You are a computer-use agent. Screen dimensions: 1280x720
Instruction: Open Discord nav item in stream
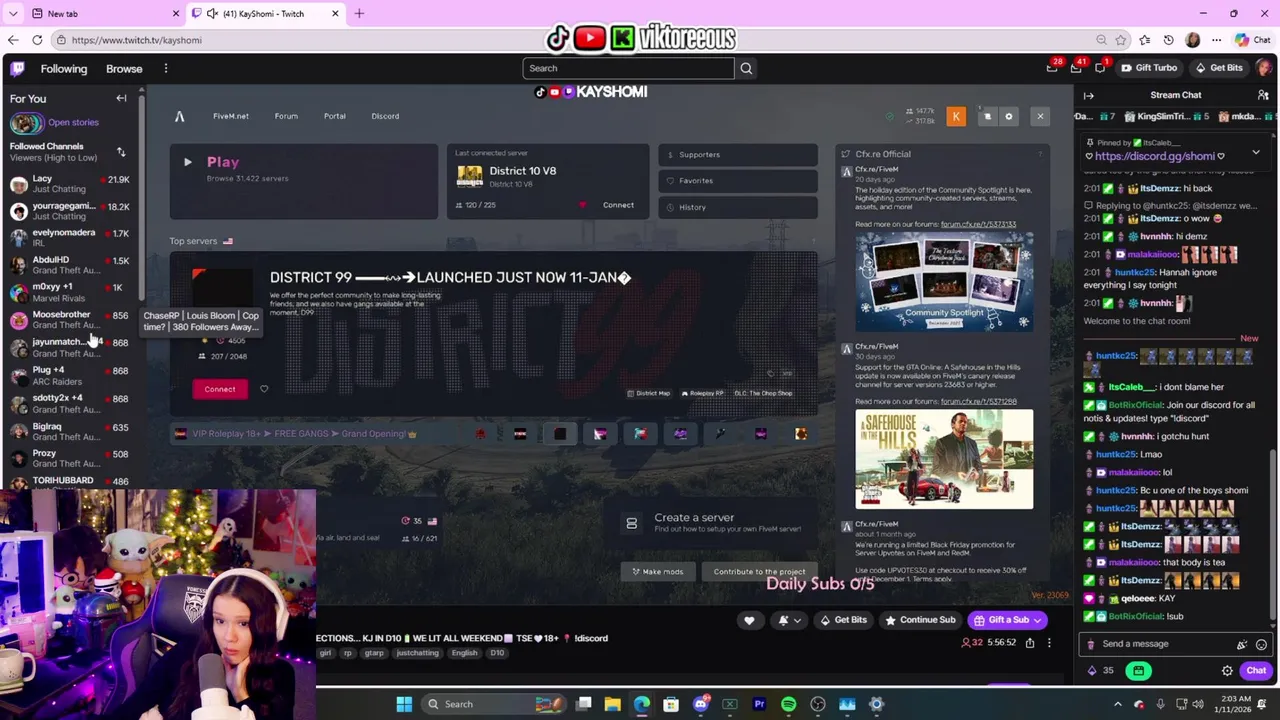tap(385, 116)
